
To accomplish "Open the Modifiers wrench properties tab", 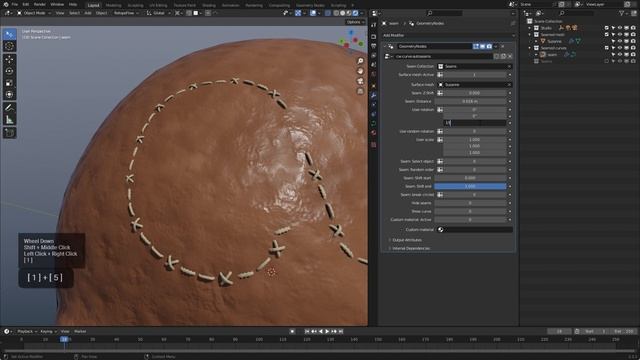I will click(373, 95).
